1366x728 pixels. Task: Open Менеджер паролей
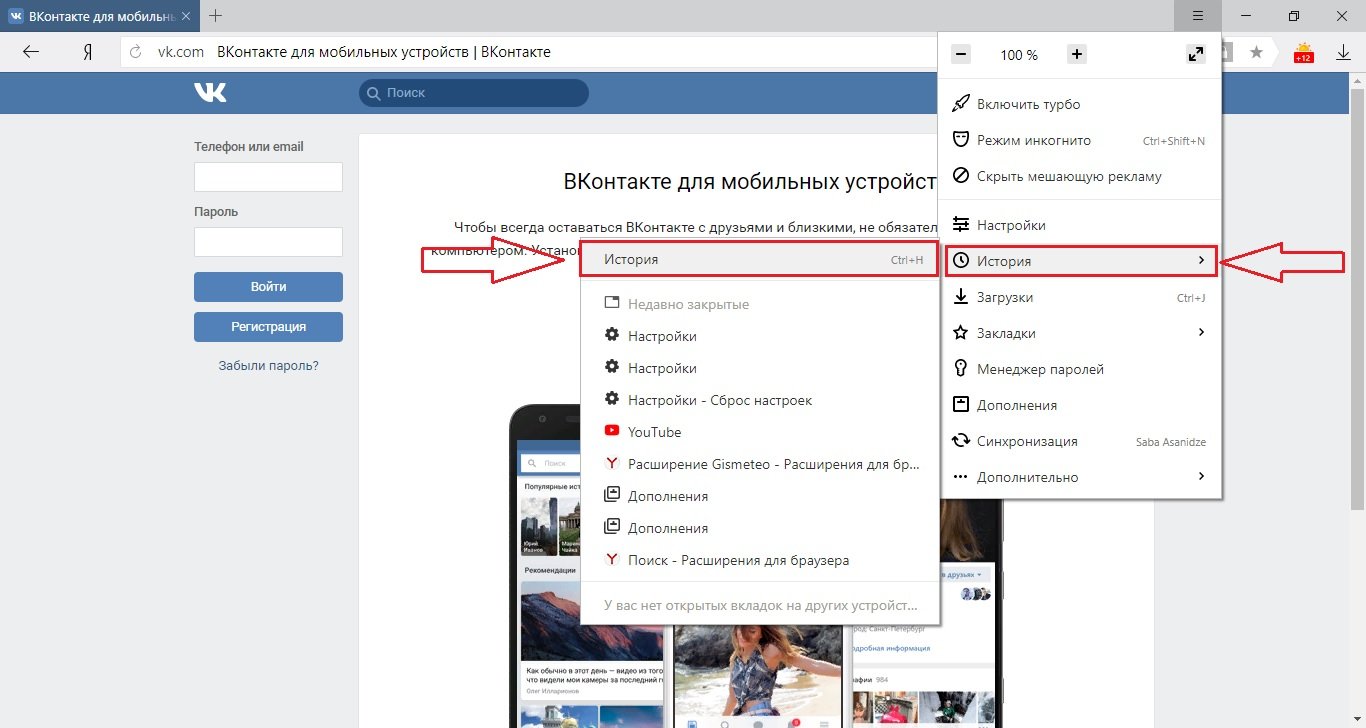pyautogui.click(x=1080, y=369)
